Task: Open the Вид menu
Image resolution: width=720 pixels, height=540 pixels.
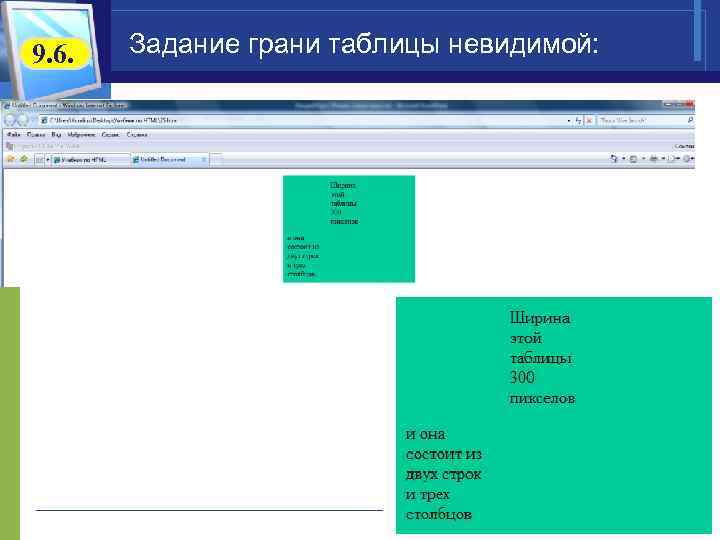Action: tap(56, 135)
